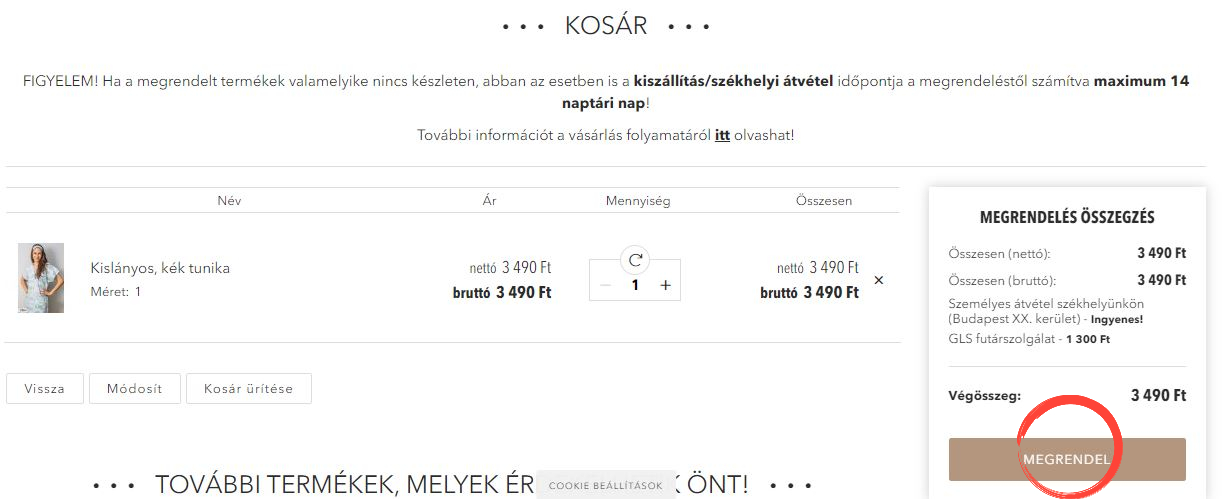This screenshot has width=1223, height=499.
Task: Click the MEGRENDELÉS ÖSSZEGZÉS panel title
Action: pyautogui.click(x=1067, y=217)
